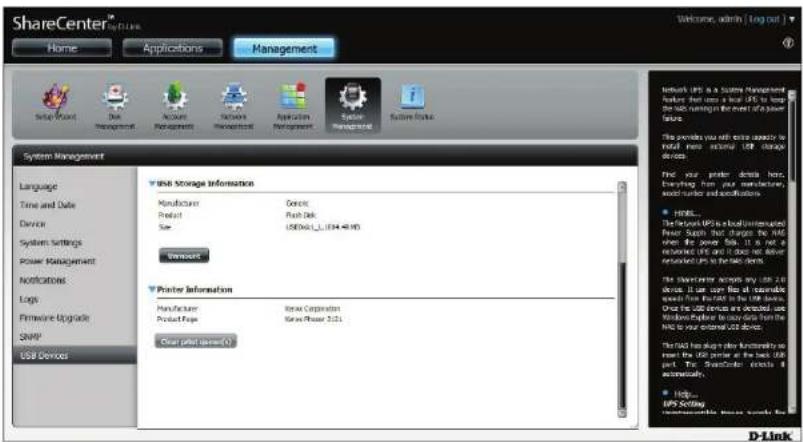This screenshot has width=803, height=442.
Task: Open Power Management in the sidebar
Action: [x=57, y=261]
